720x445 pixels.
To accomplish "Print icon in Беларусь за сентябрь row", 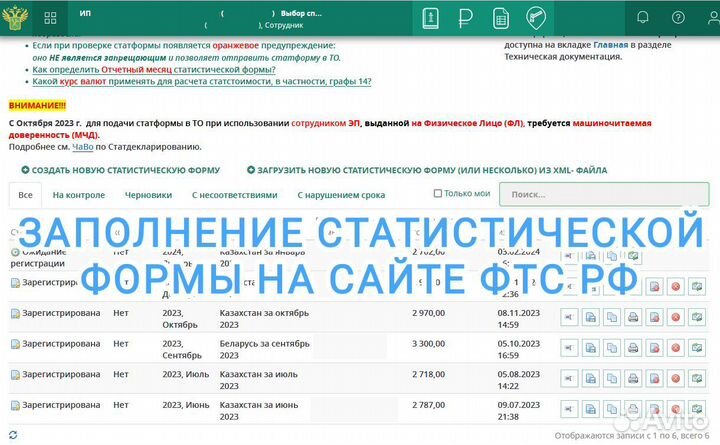I will 633,348.
